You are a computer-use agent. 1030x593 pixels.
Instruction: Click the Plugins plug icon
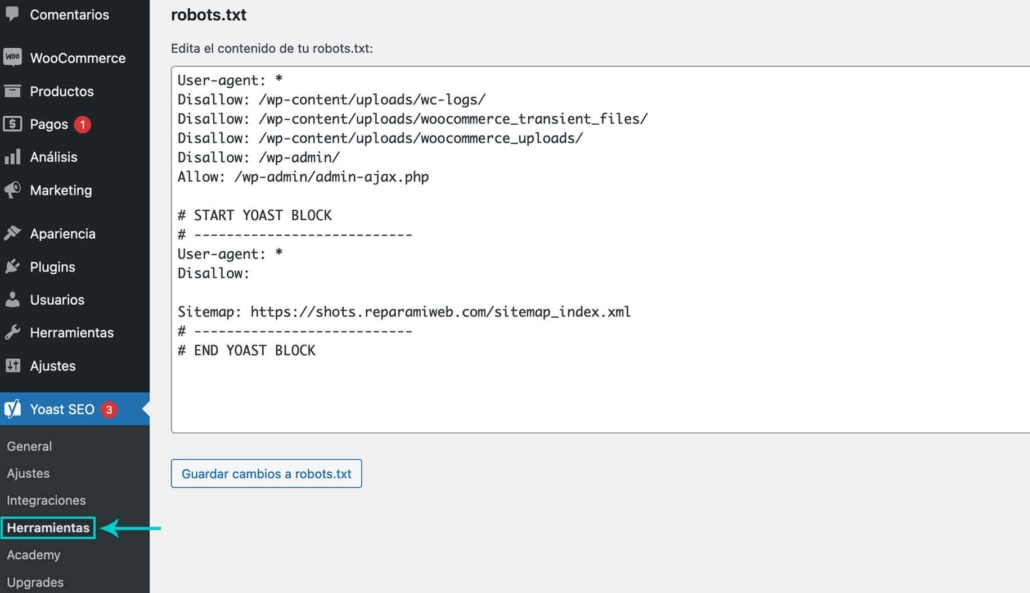[x=12, y=267]
